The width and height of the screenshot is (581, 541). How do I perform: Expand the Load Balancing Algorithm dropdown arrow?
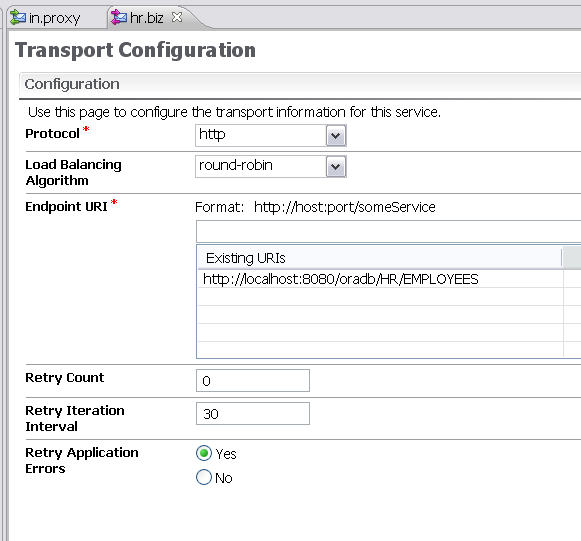(x=336, y=167)
